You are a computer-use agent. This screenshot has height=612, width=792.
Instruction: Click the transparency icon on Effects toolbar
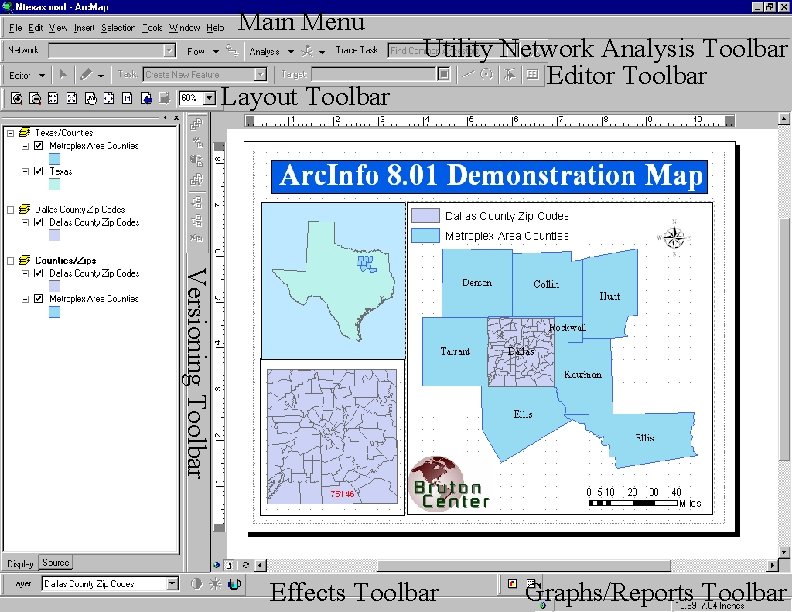[234, 584]
